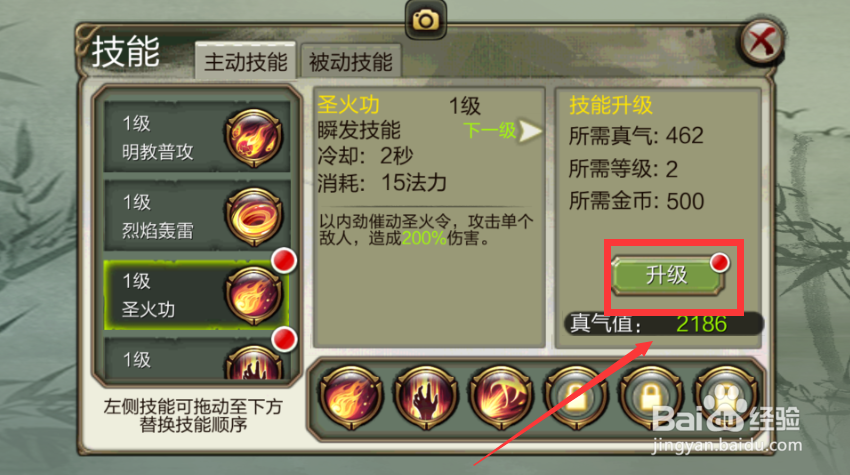Select the 明教普攻 flame skill icon

[x=254, y=137]
